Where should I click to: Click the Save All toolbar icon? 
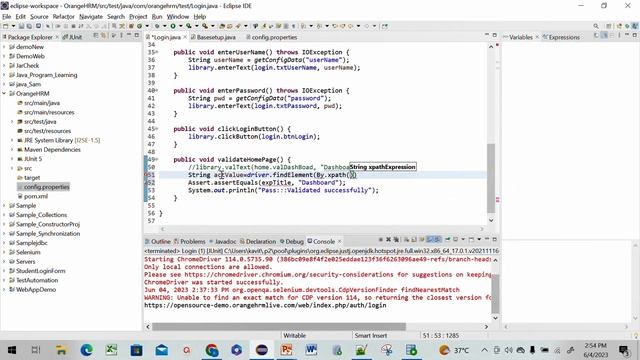29,26
